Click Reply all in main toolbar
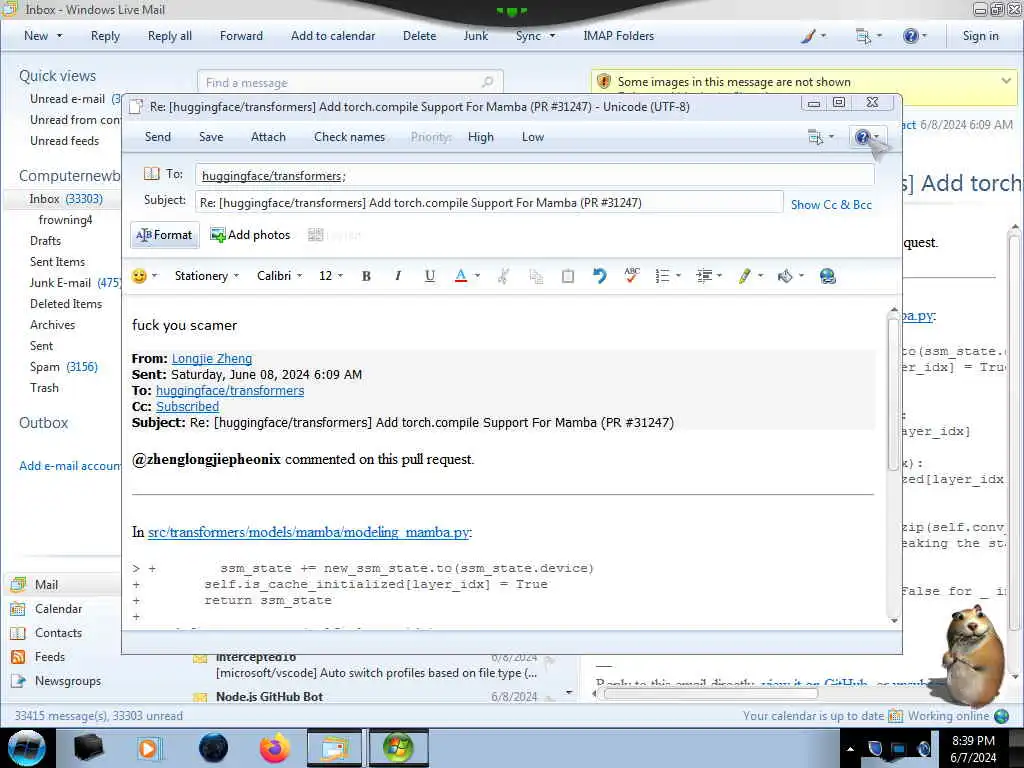This screenshot has height=768, width=1024. [170, 36]
